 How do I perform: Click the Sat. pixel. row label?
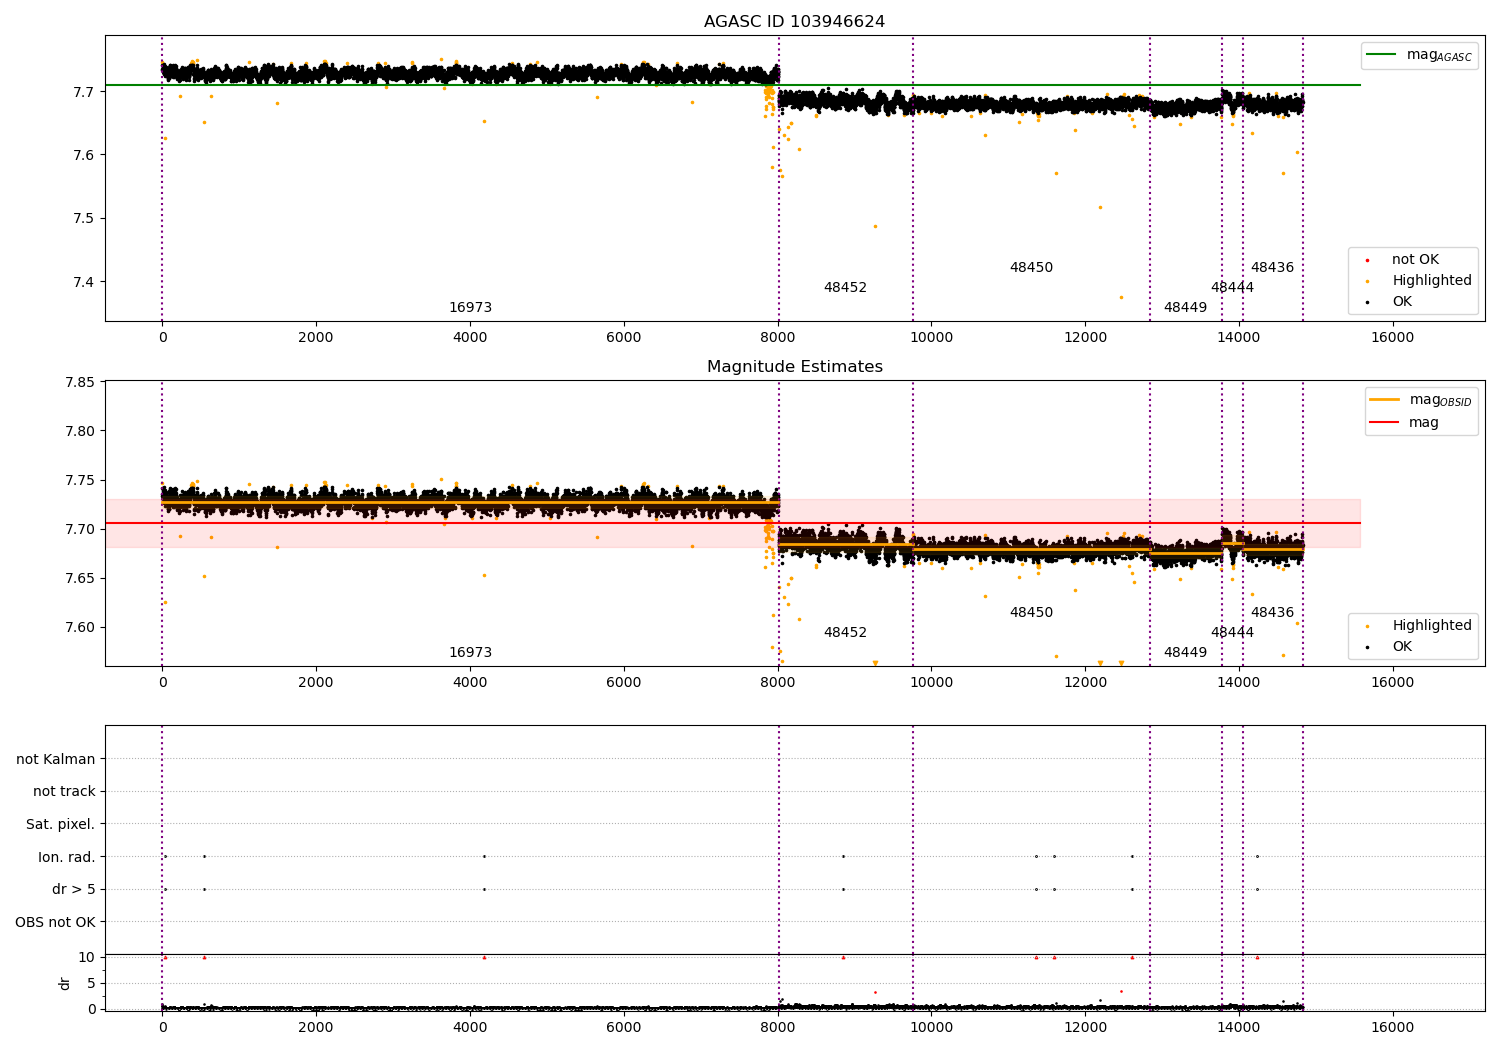(x=61, y=824)
